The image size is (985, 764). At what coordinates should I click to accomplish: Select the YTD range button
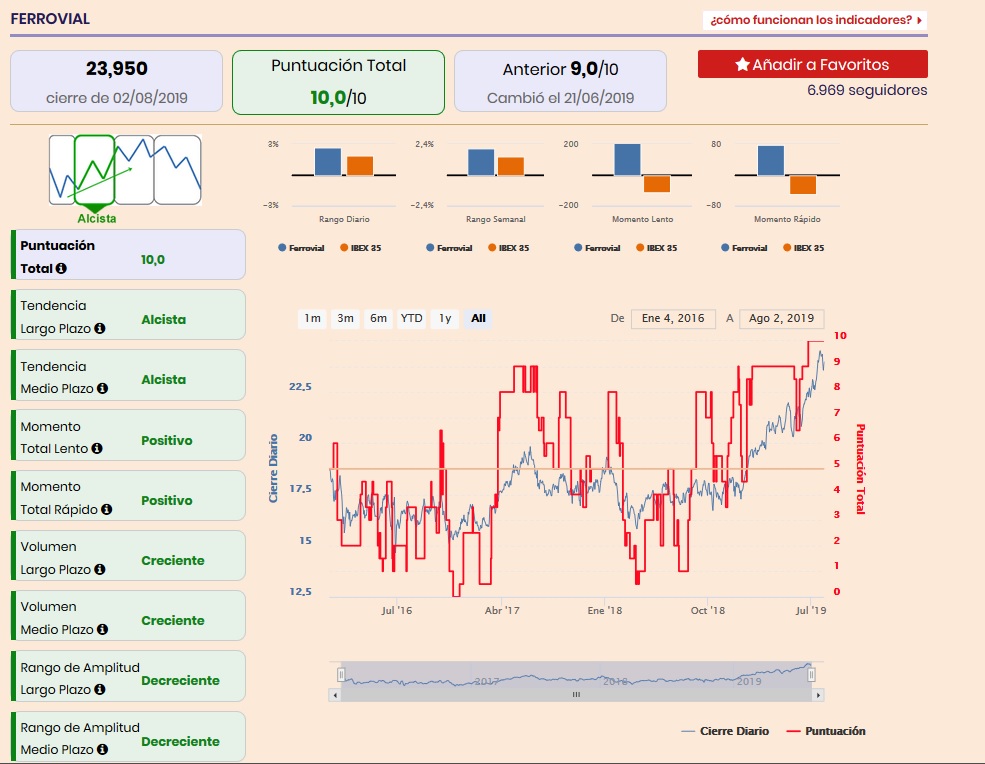(x=411, y=319)
